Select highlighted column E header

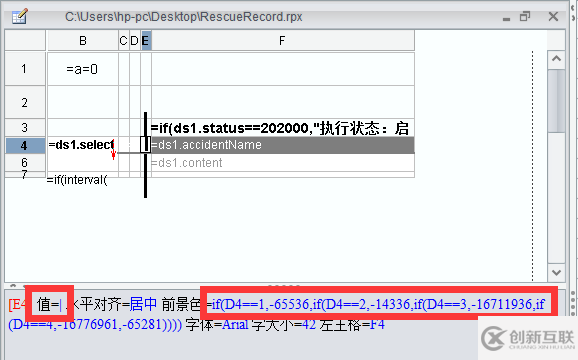click(x=146, y=41)
